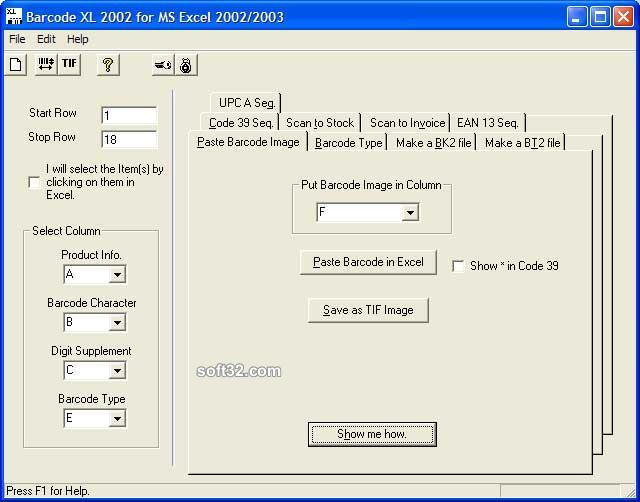Switch to the Scan to Stock tab
Viewport: 640px width, 502px height.
(x=320, y=123)
